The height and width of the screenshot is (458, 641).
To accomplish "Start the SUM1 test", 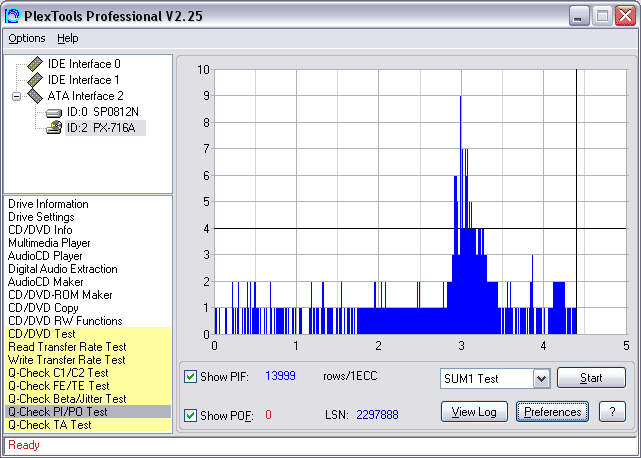I will pos(591,377).
